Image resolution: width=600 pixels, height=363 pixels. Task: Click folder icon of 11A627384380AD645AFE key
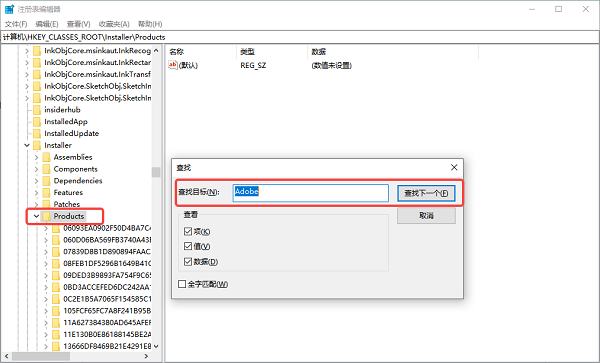[56, 323]
